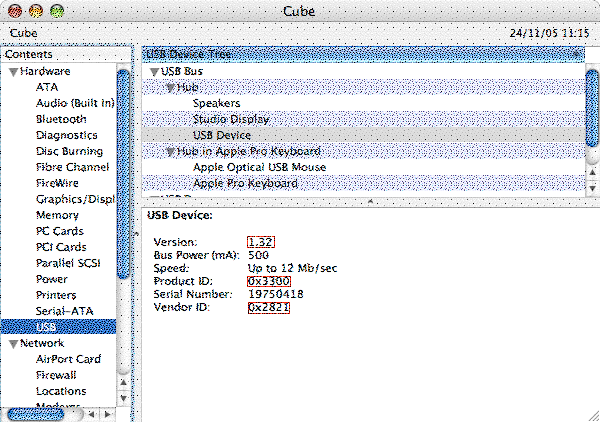Select PCI Cards in the sidebar
The width and height of the screenshot is (600, 422).
(x=61, y=247)
